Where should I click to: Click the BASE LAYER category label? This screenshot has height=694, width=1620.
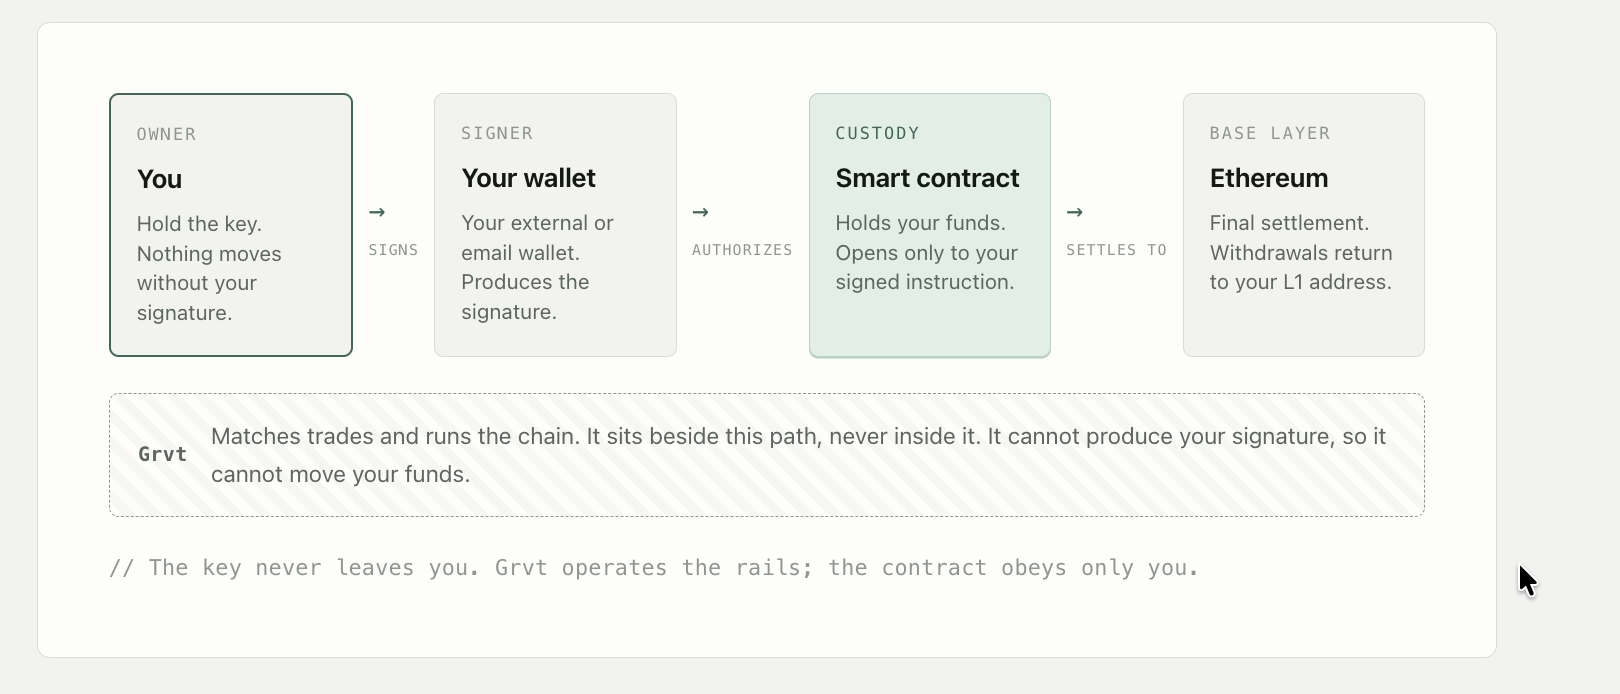pyautogui.click(x=1270, y=133)
